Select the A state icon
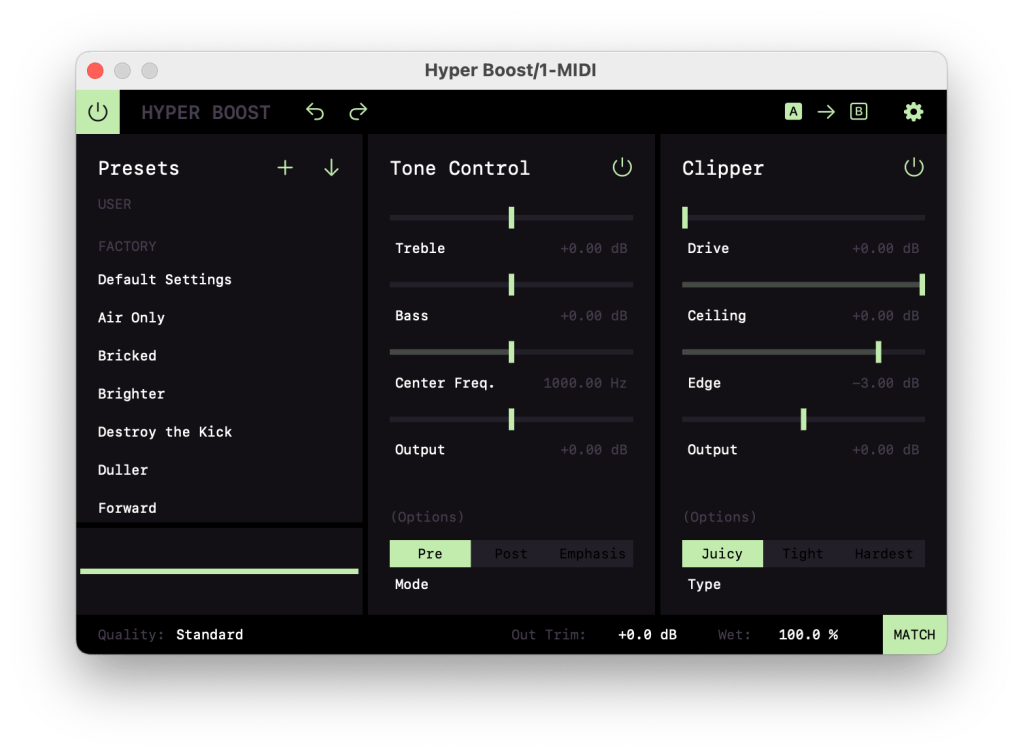The width and height of the screenshot is (1023, 755). (793, 112)
